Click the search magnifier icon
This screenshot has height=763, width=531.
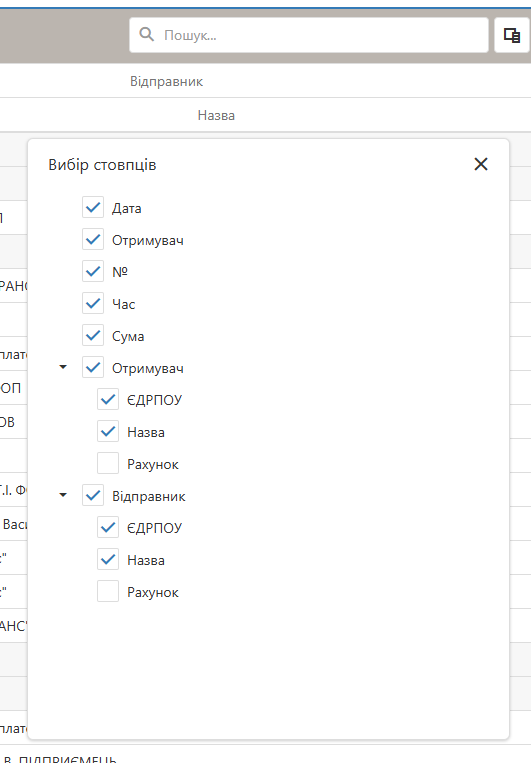coord(146,35)
